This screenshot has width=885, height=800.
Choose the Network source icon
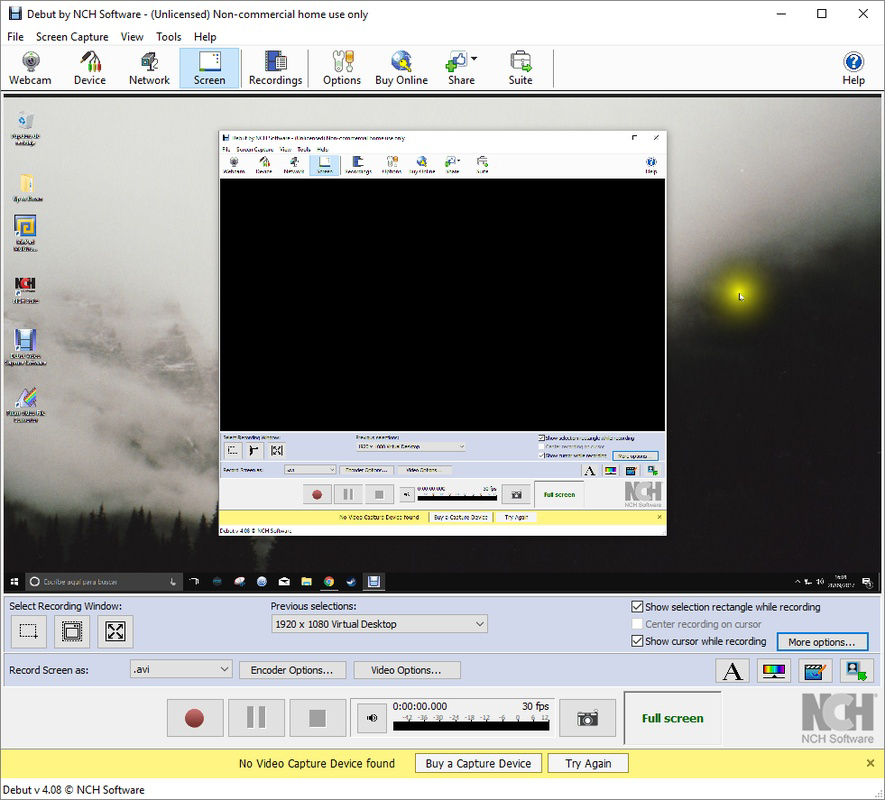(149, 68)
